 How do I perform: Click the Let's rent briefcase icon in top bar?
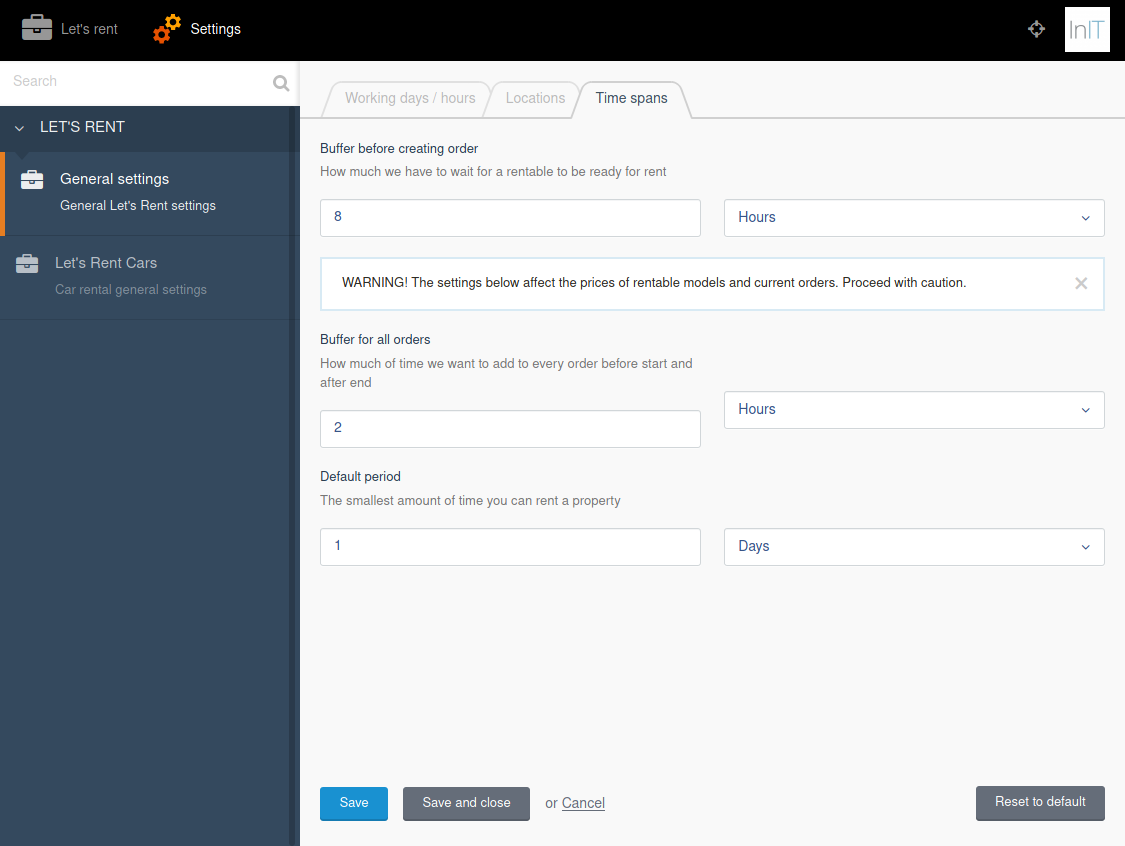click(37, 29)
